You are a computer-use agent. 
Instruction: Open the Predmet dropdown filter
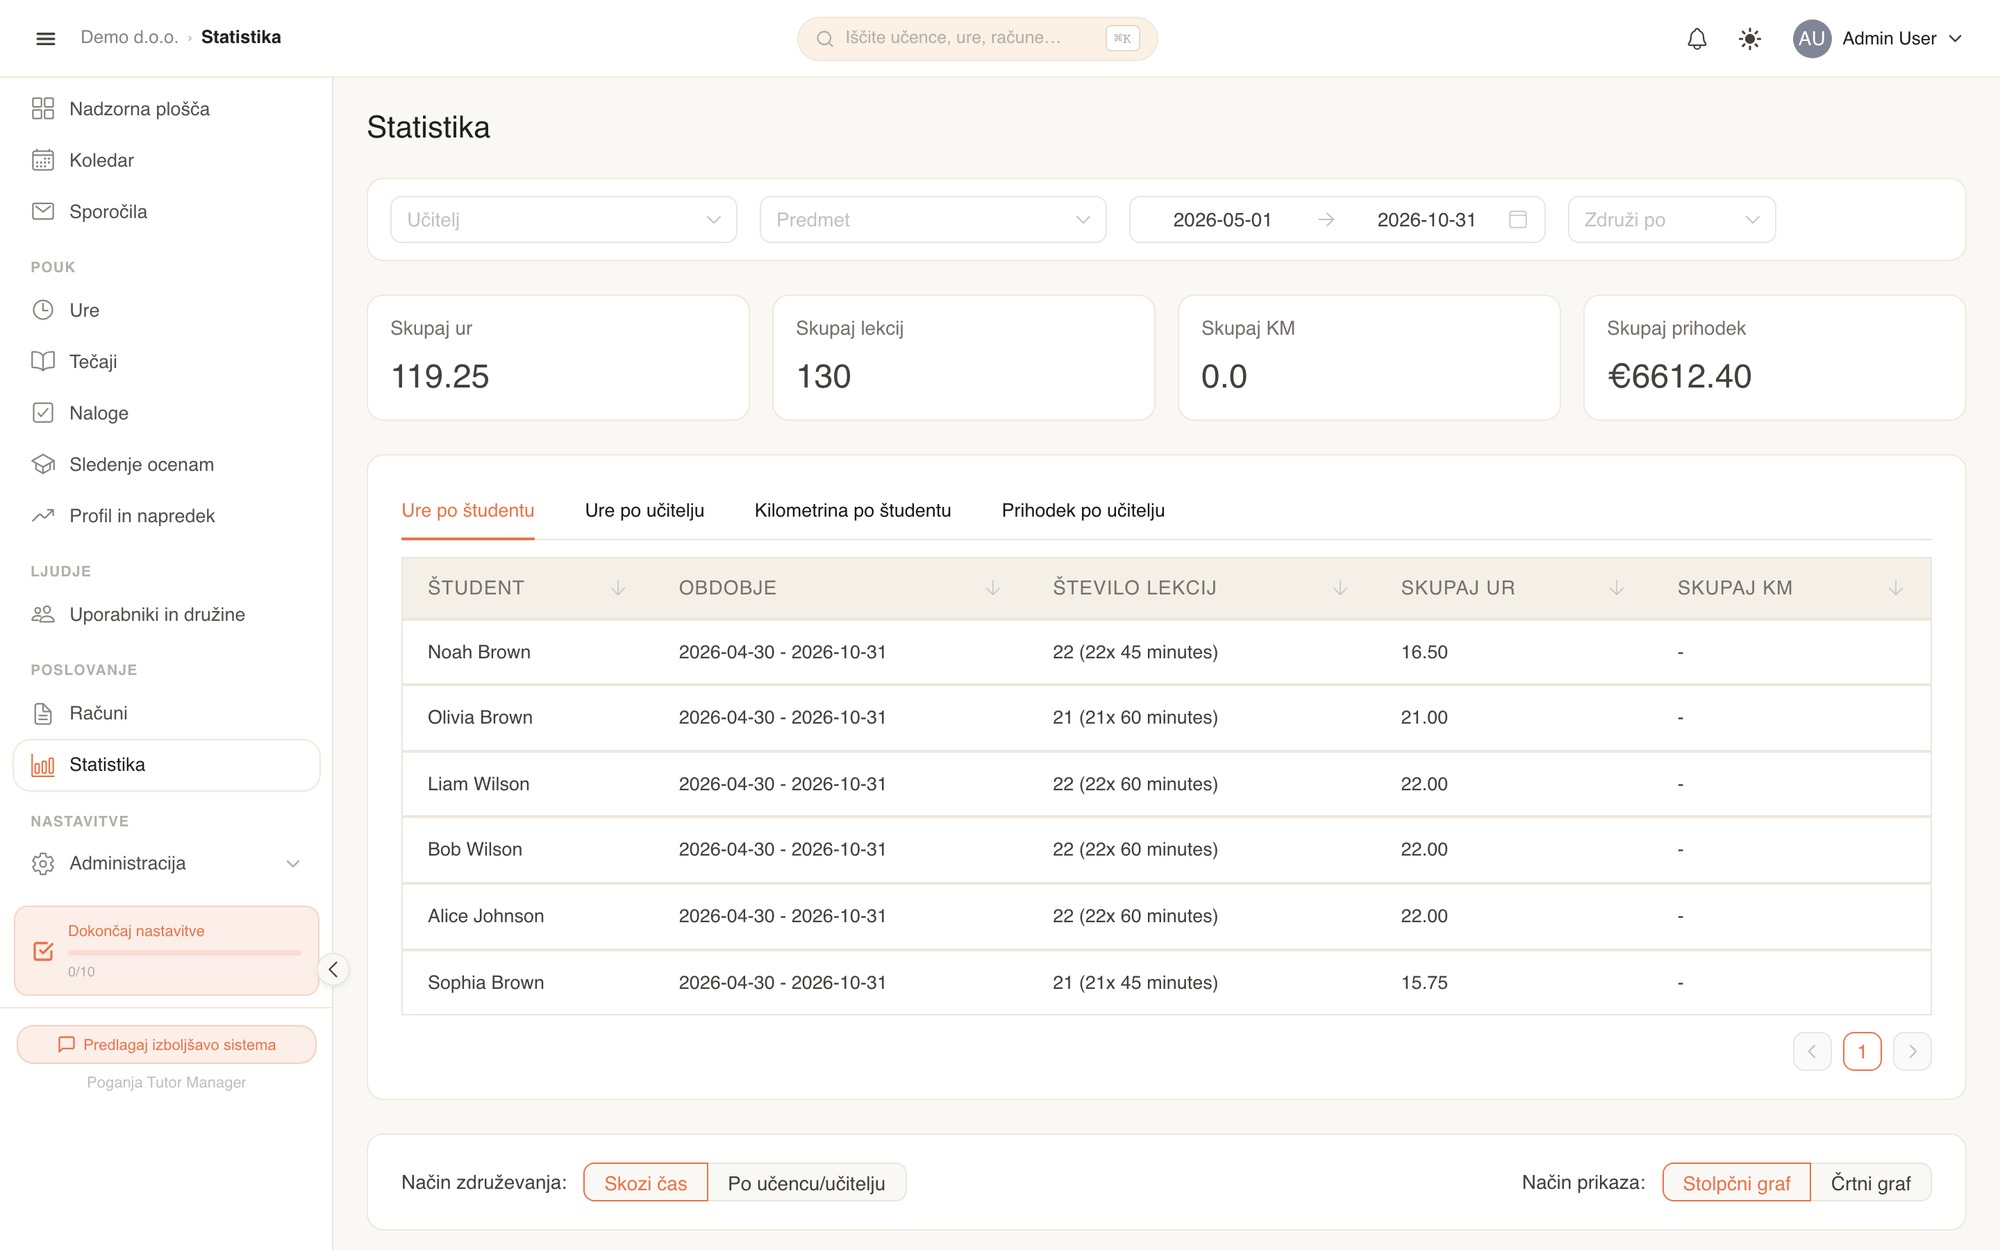click(x=933, y=220)
